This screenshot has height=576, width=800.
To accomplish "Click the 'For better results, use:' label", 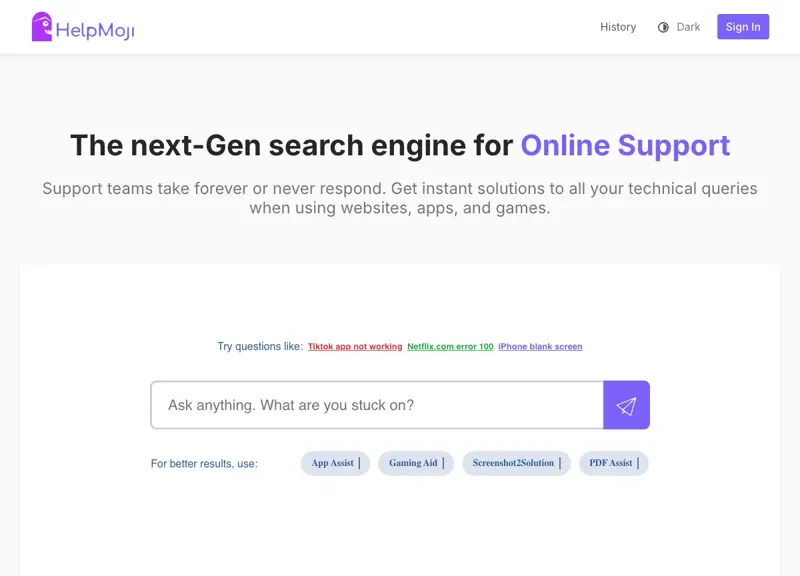I will [x=204, y=464].
